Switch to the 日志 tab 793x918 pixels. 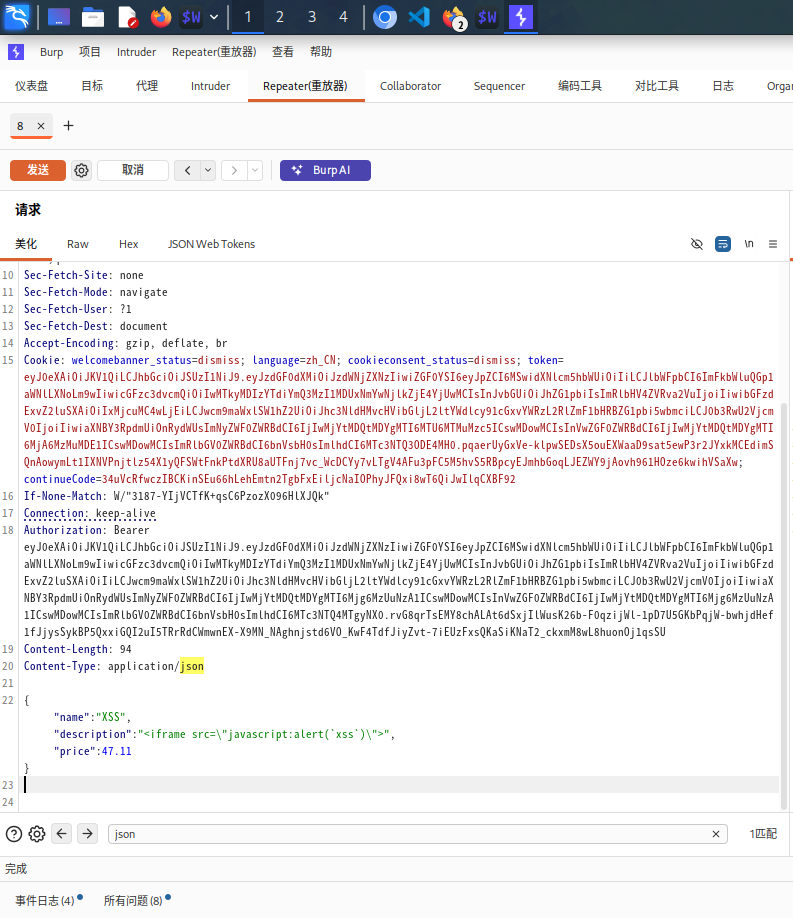tap(723, 86)
